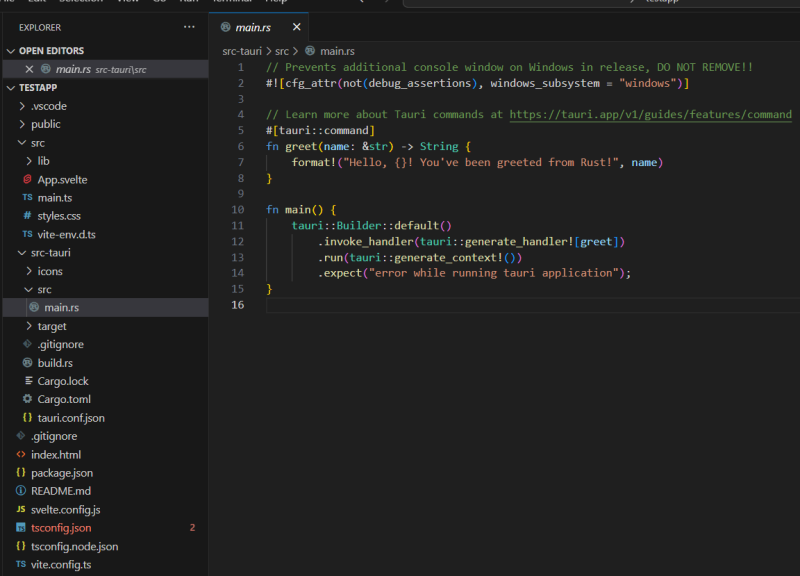Open Cargo.toml file

[64, 399]
